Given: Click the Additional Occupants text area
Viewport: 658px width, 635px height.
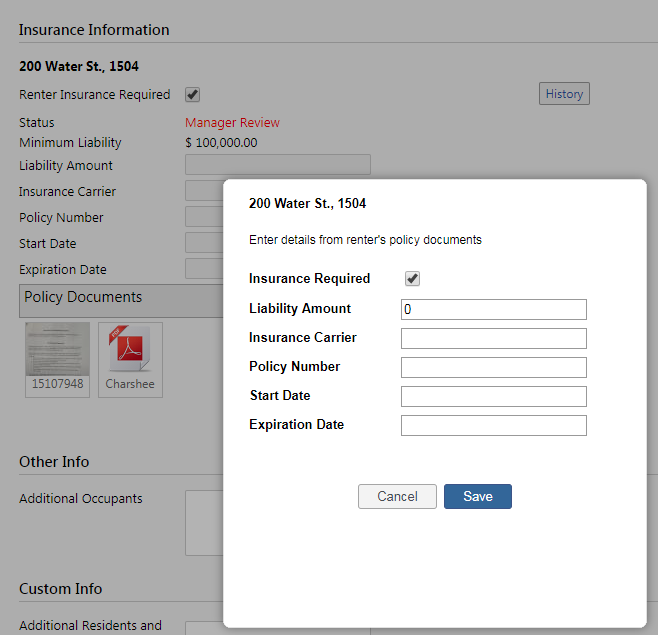Looking at the screenshot, I should pyautogui.click(x=203, y=522).
